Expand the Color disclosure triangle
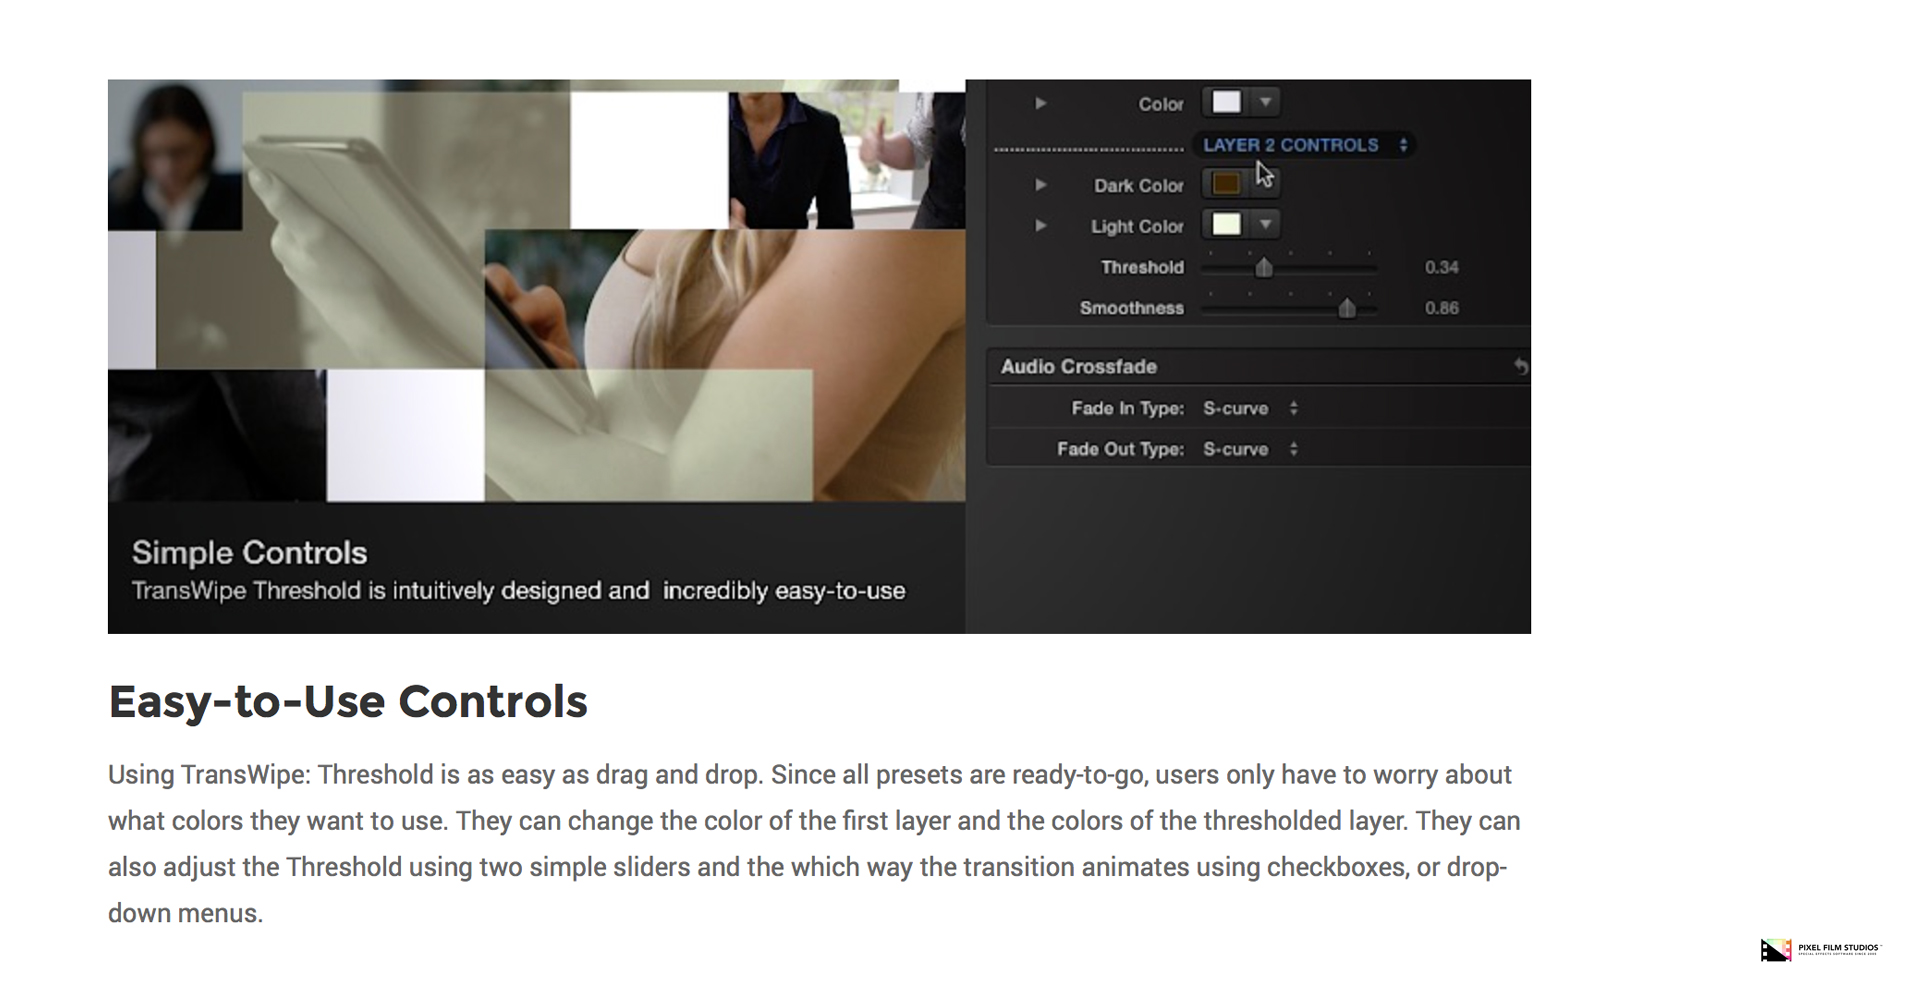This screenshot has width=1908, height=998. [x=1040, y=103]
